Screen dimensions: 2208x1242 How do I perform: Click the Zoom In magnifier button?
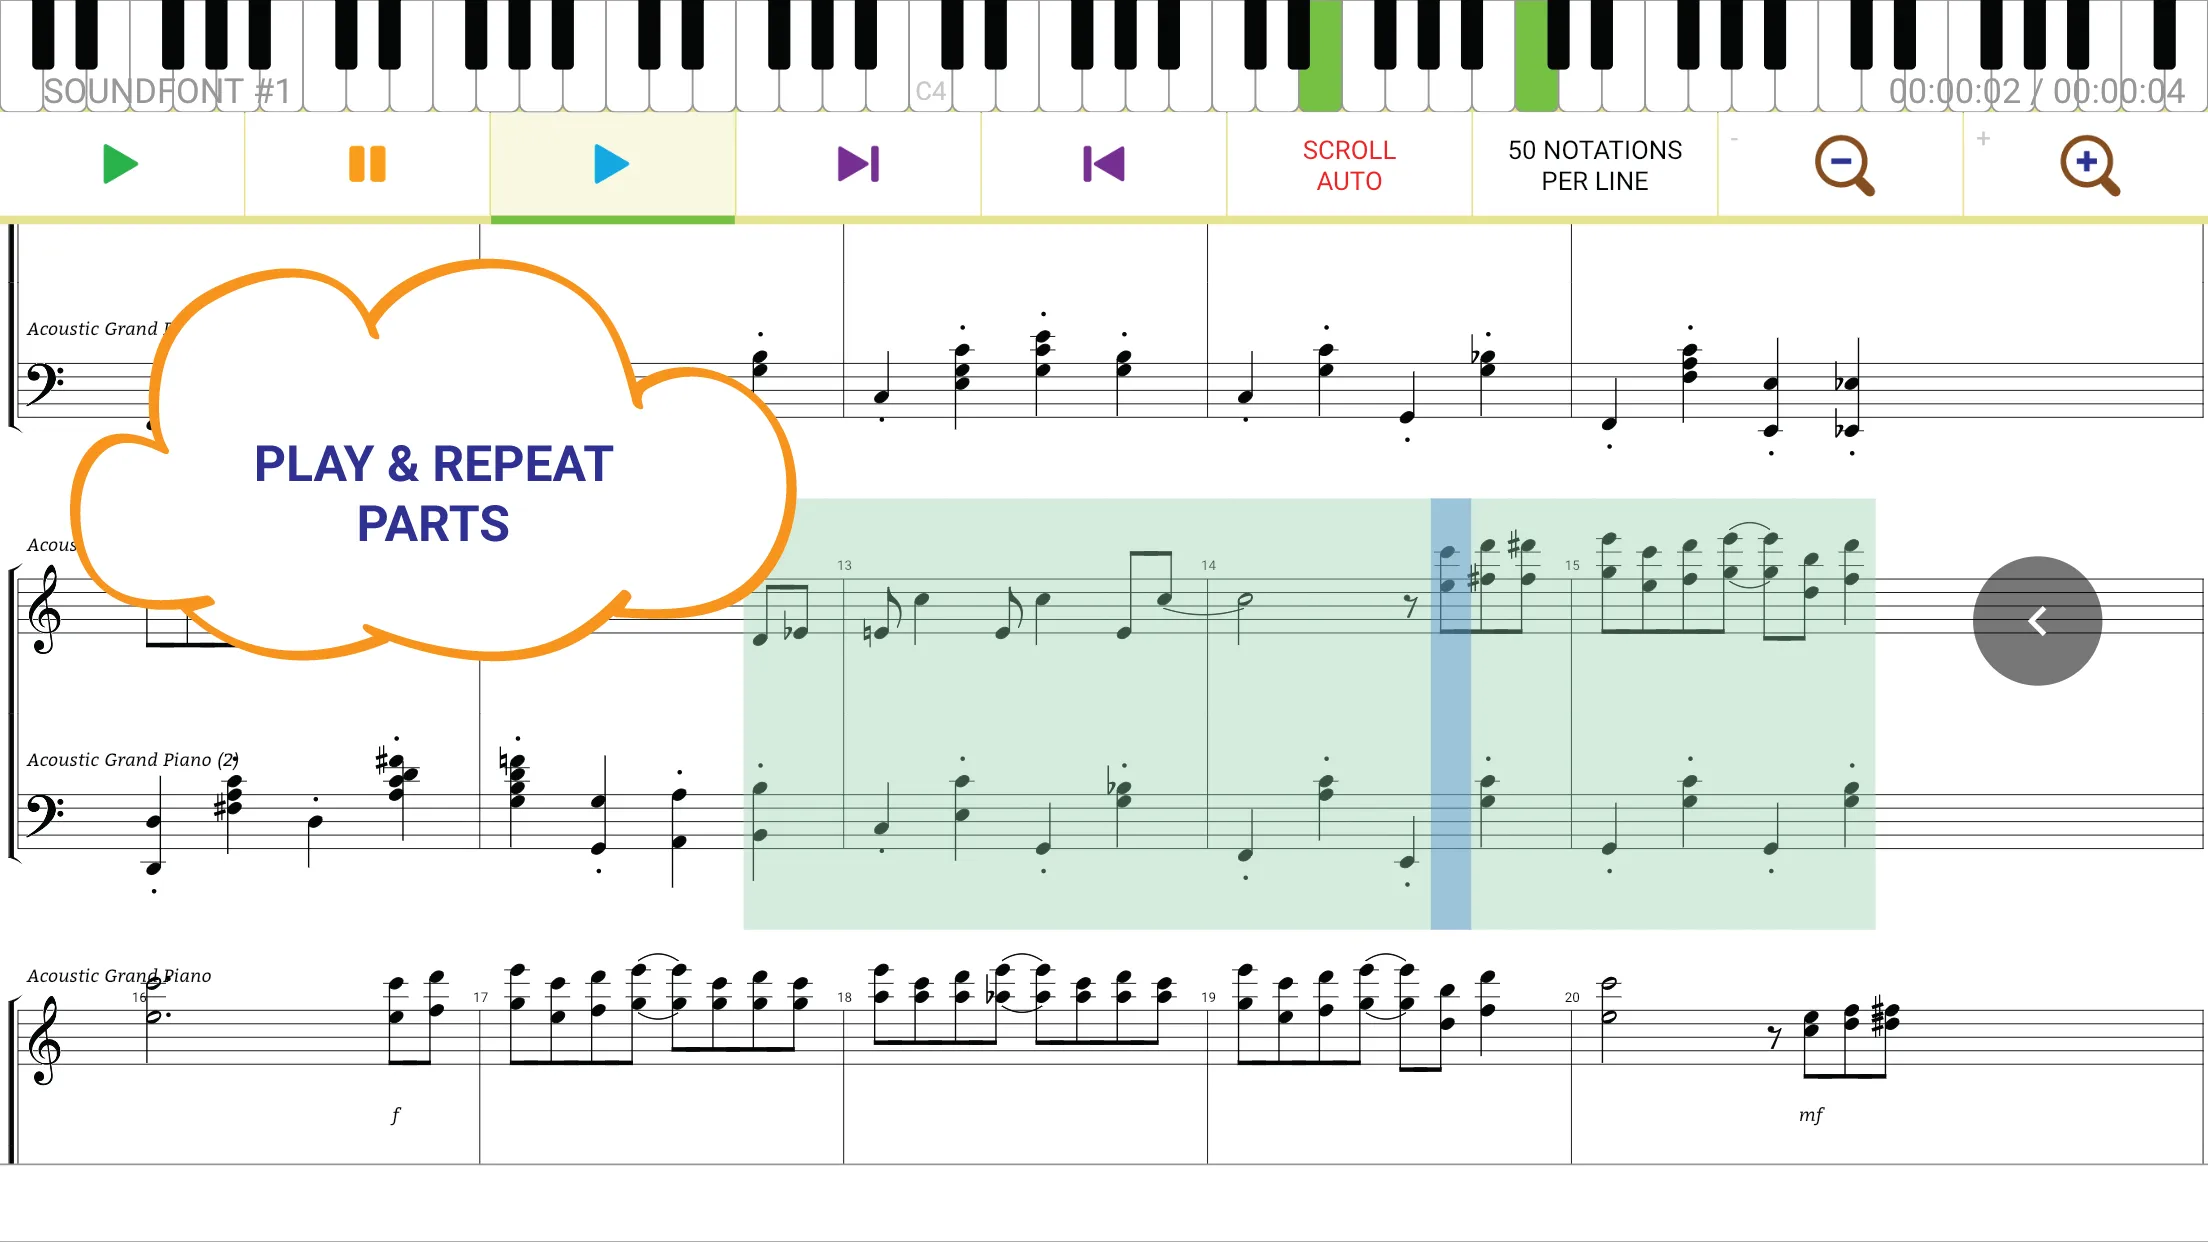(x=2090, y=164)
